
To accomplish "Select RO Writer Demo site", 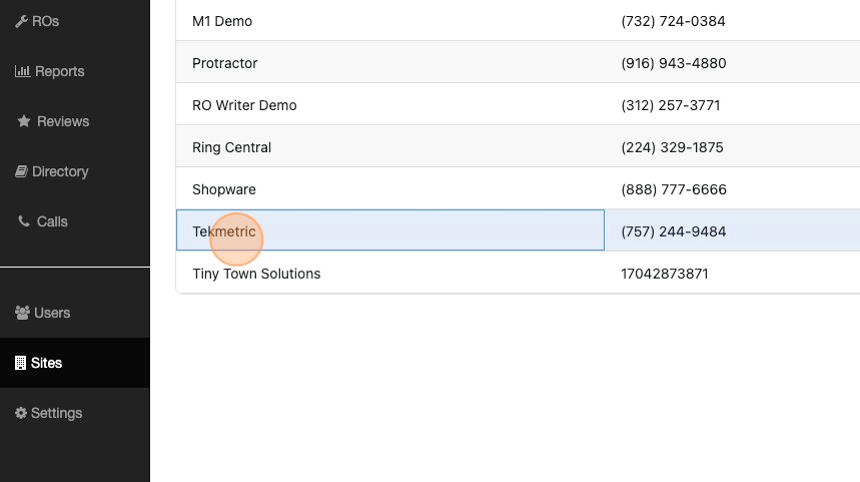I will click(244, 105).
